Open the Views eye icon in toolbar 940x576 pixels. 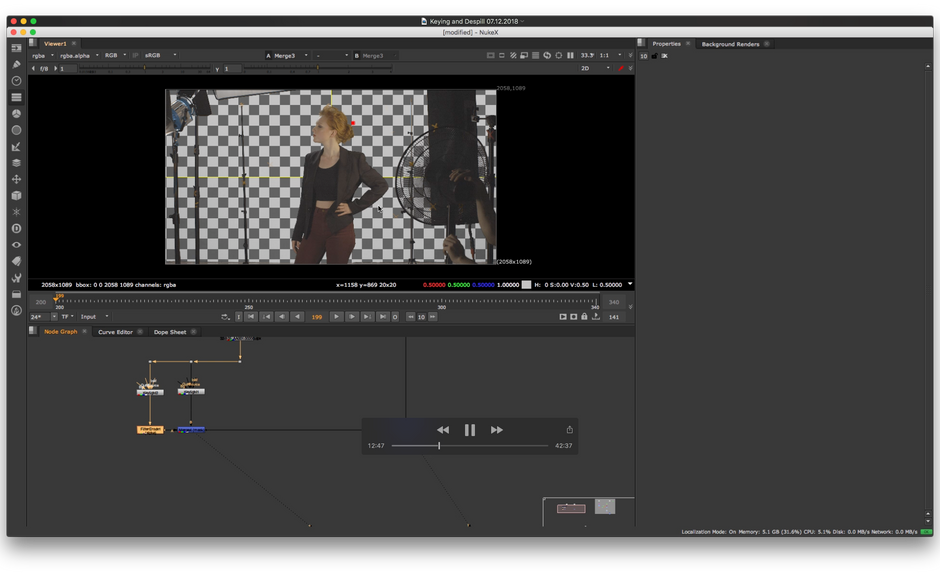pos(16,245)
